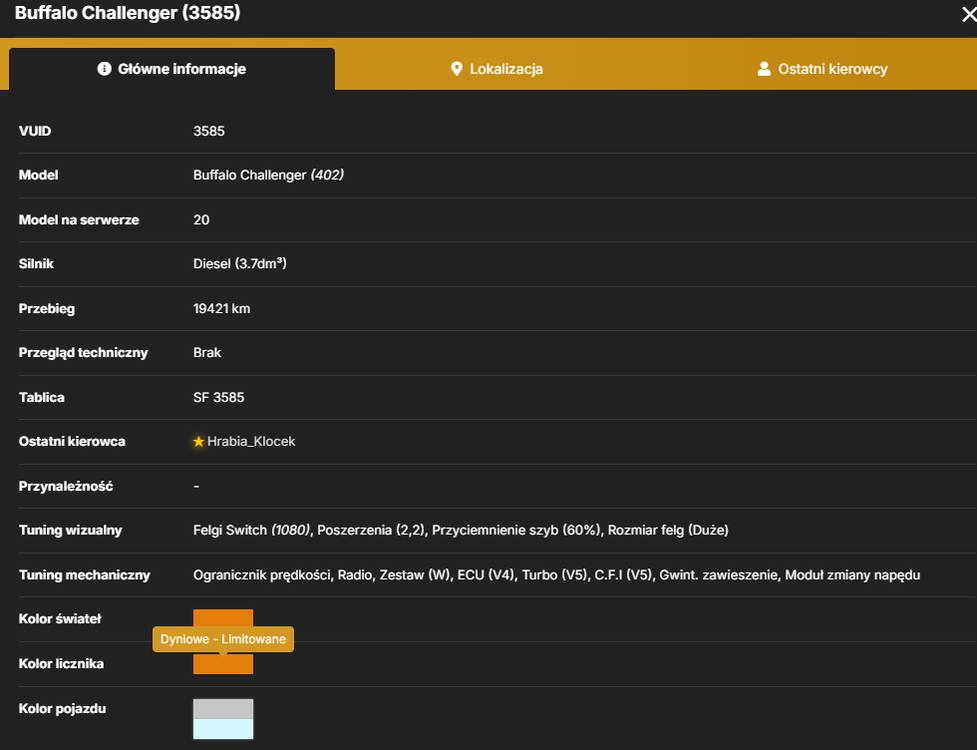Click the Buffalo Challenger (402) model value
This screenshot has width=977, height=750.
point(269,175)
